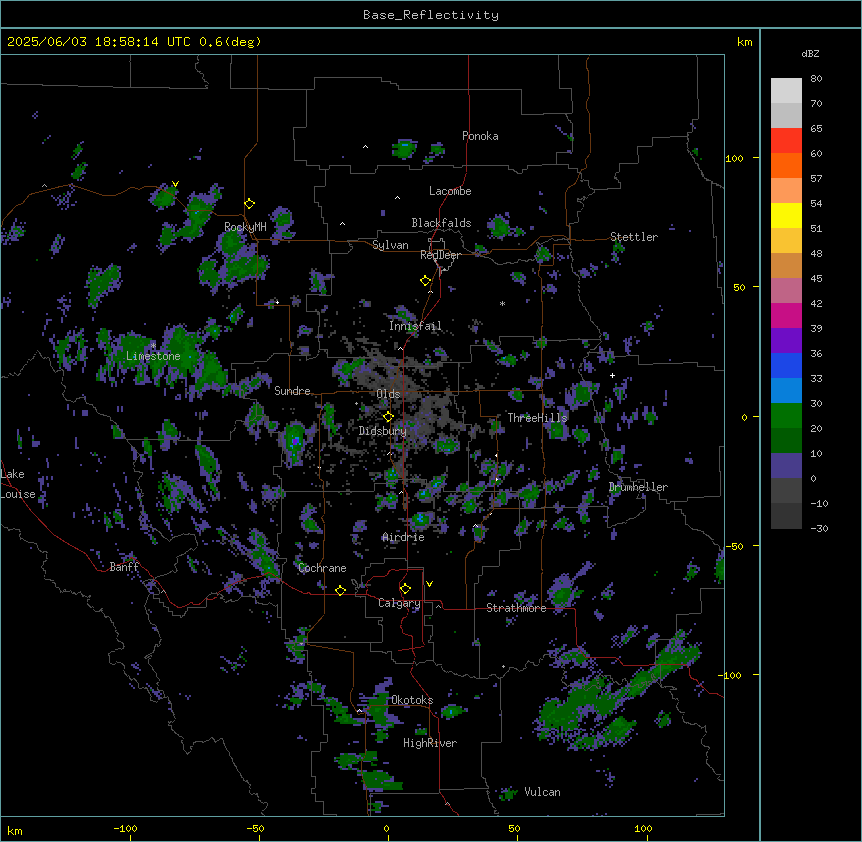Click the Lake Louise label at left edge
This screenshot has height=842, width=862.
tap(18, 484)
